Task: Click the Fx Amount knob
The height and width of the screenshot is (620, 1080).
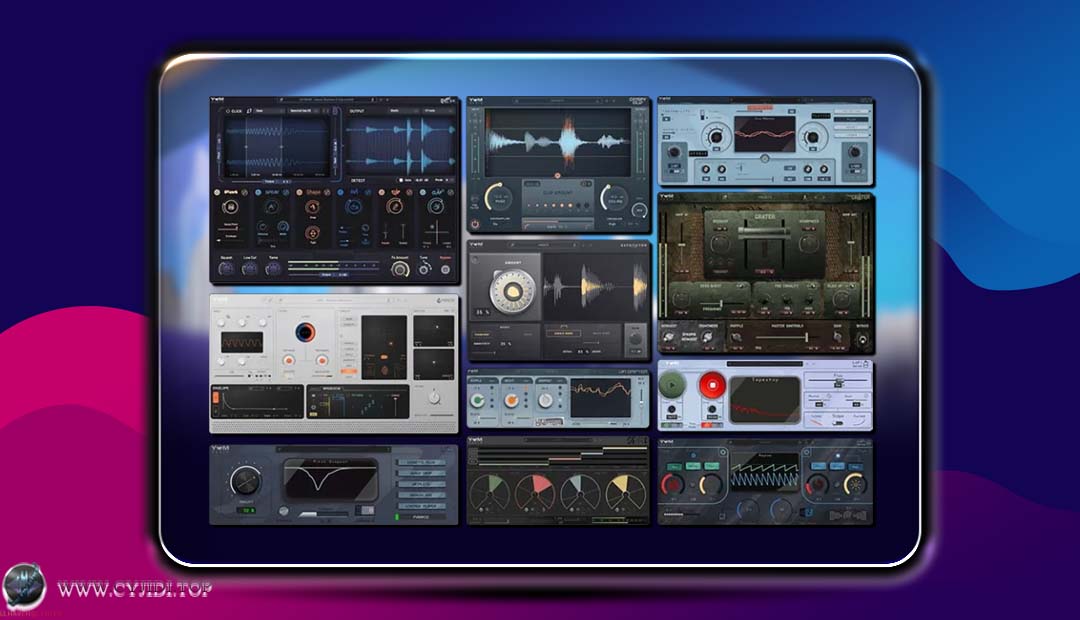Action: point(399,267)
